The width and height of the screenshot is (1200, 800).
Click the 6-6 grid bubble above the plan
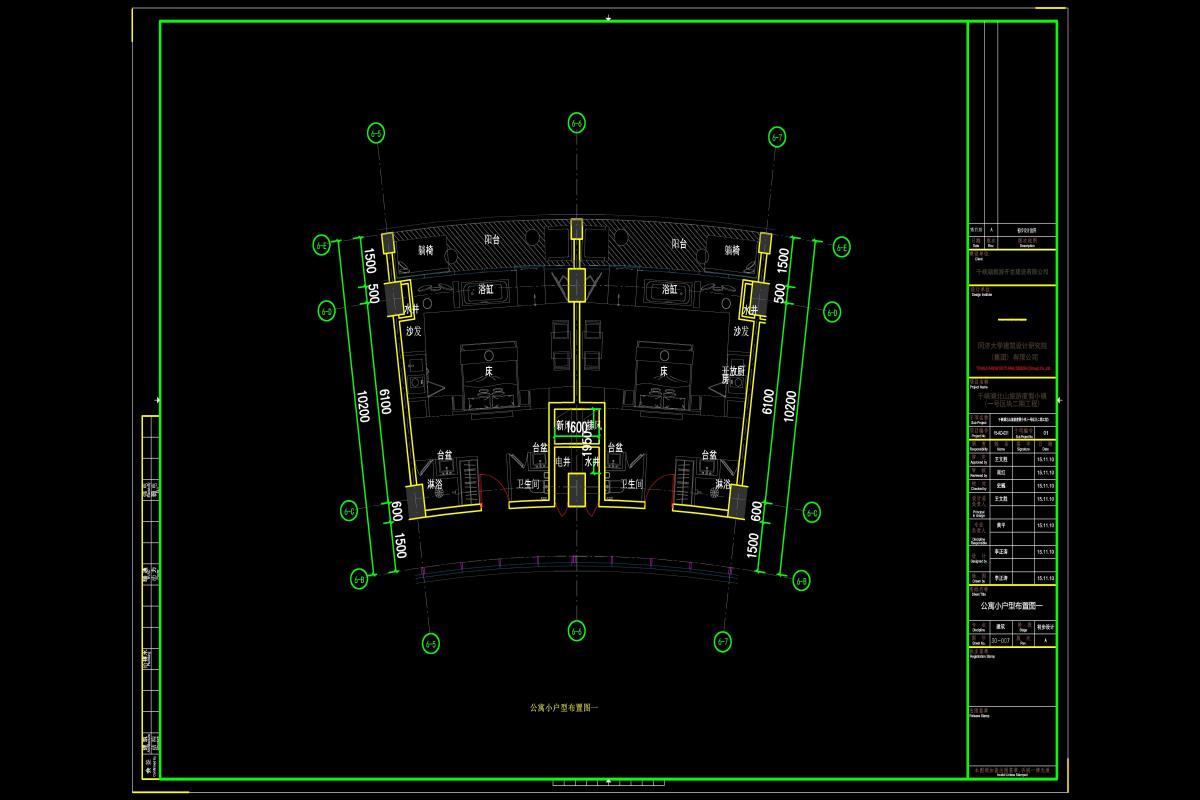576,123
